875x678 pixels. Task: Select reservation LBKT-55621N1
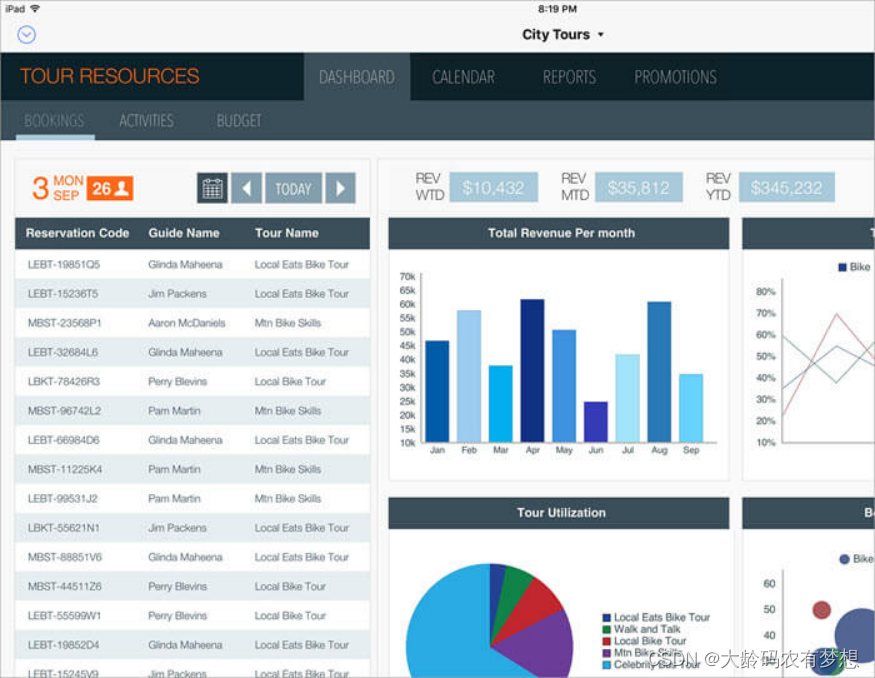pyautogui.click(x=193, y=528)
